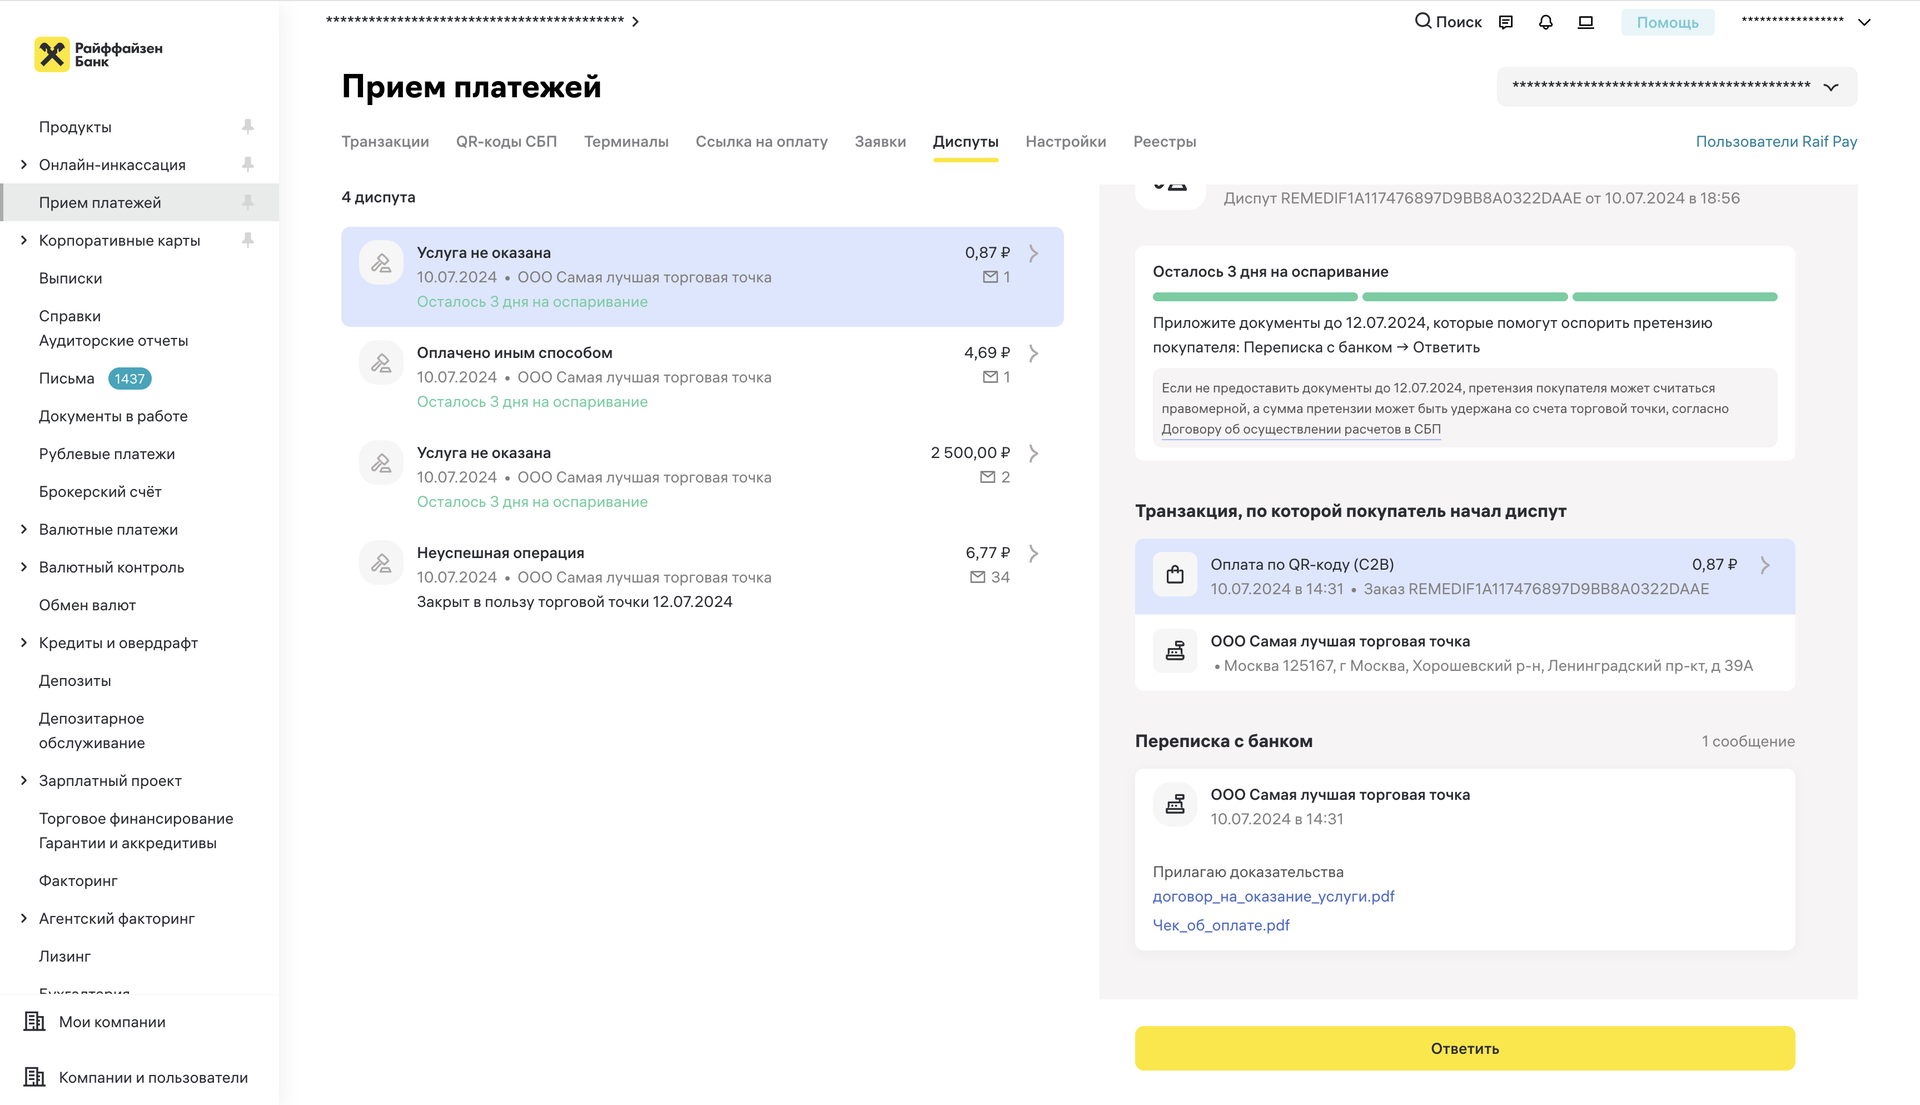
Task: Click cash register icon by merchant address
Action: [x=1175, y=651]
